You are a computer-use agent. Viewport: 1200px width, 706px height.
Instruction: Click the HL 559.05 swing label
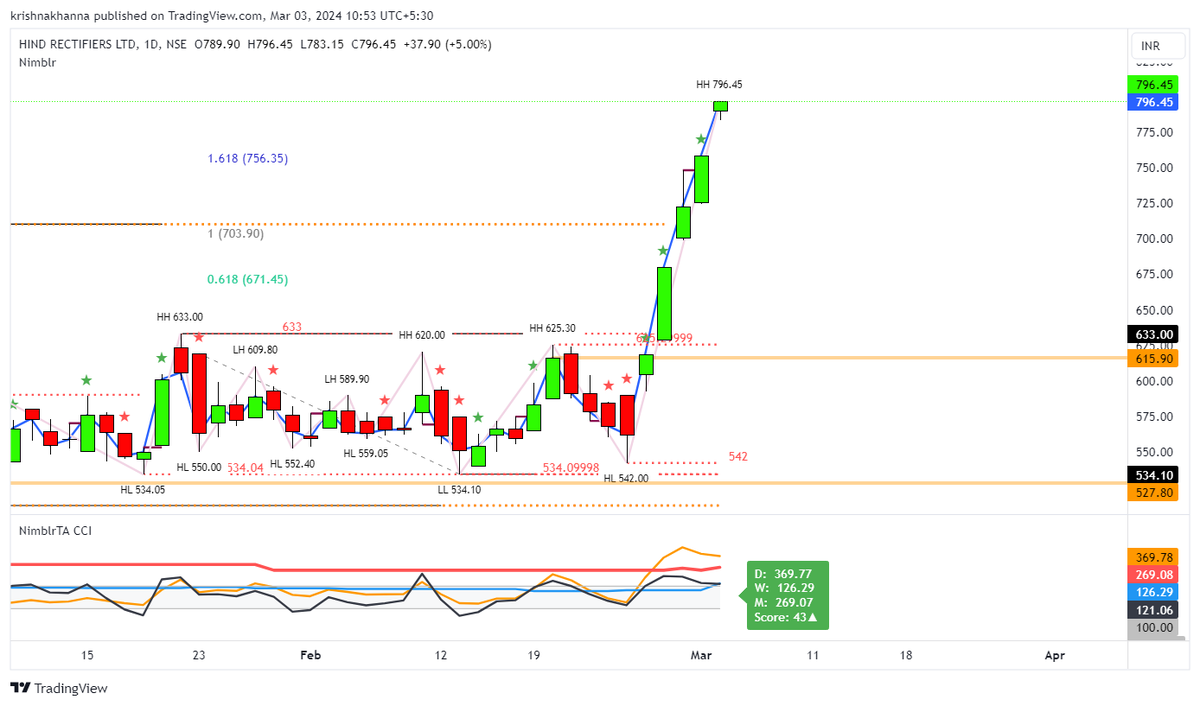tap(365, 453)
